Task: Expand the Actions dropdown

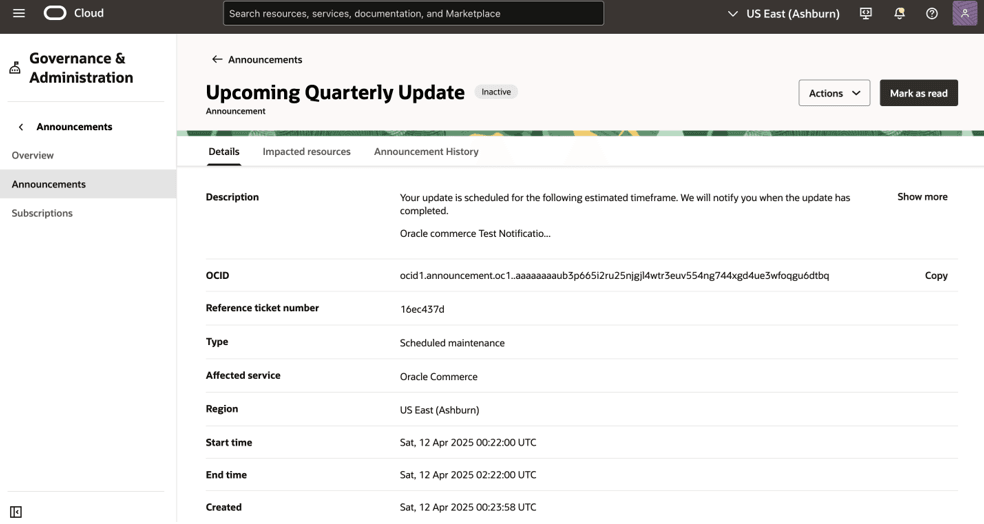Action: pyautogui.click(x=834, y=93)
